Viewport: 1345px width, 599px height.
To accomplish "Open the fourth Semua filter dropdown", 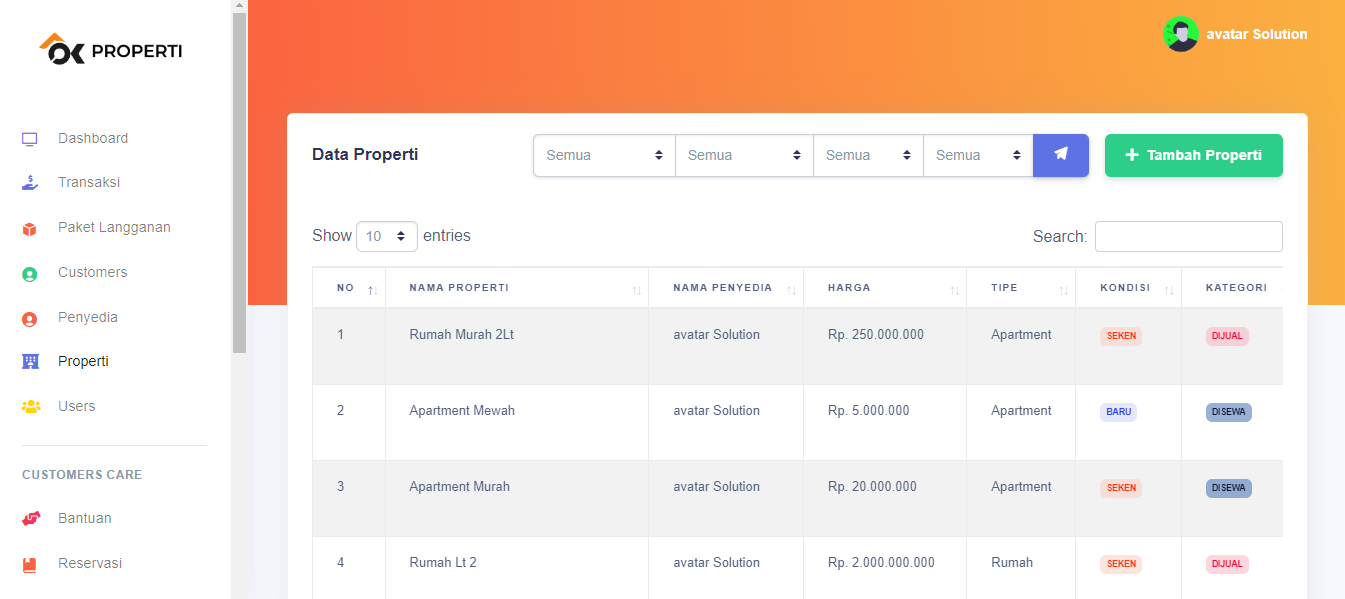I will pyautogui.click(x=977, y=155).
